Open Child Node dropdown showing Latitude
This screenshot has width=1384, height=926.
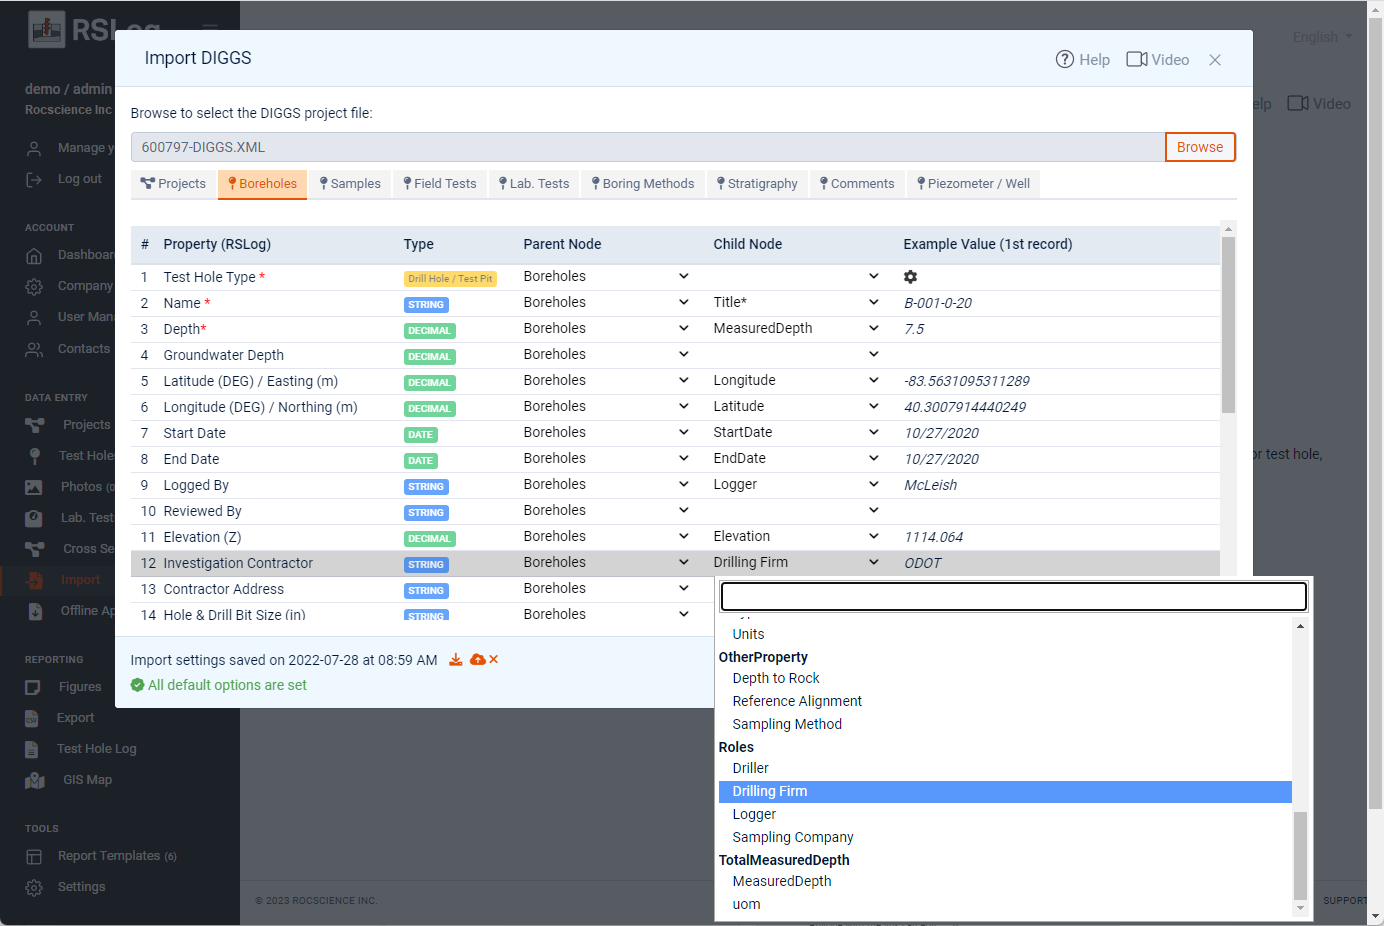point(796,406)
